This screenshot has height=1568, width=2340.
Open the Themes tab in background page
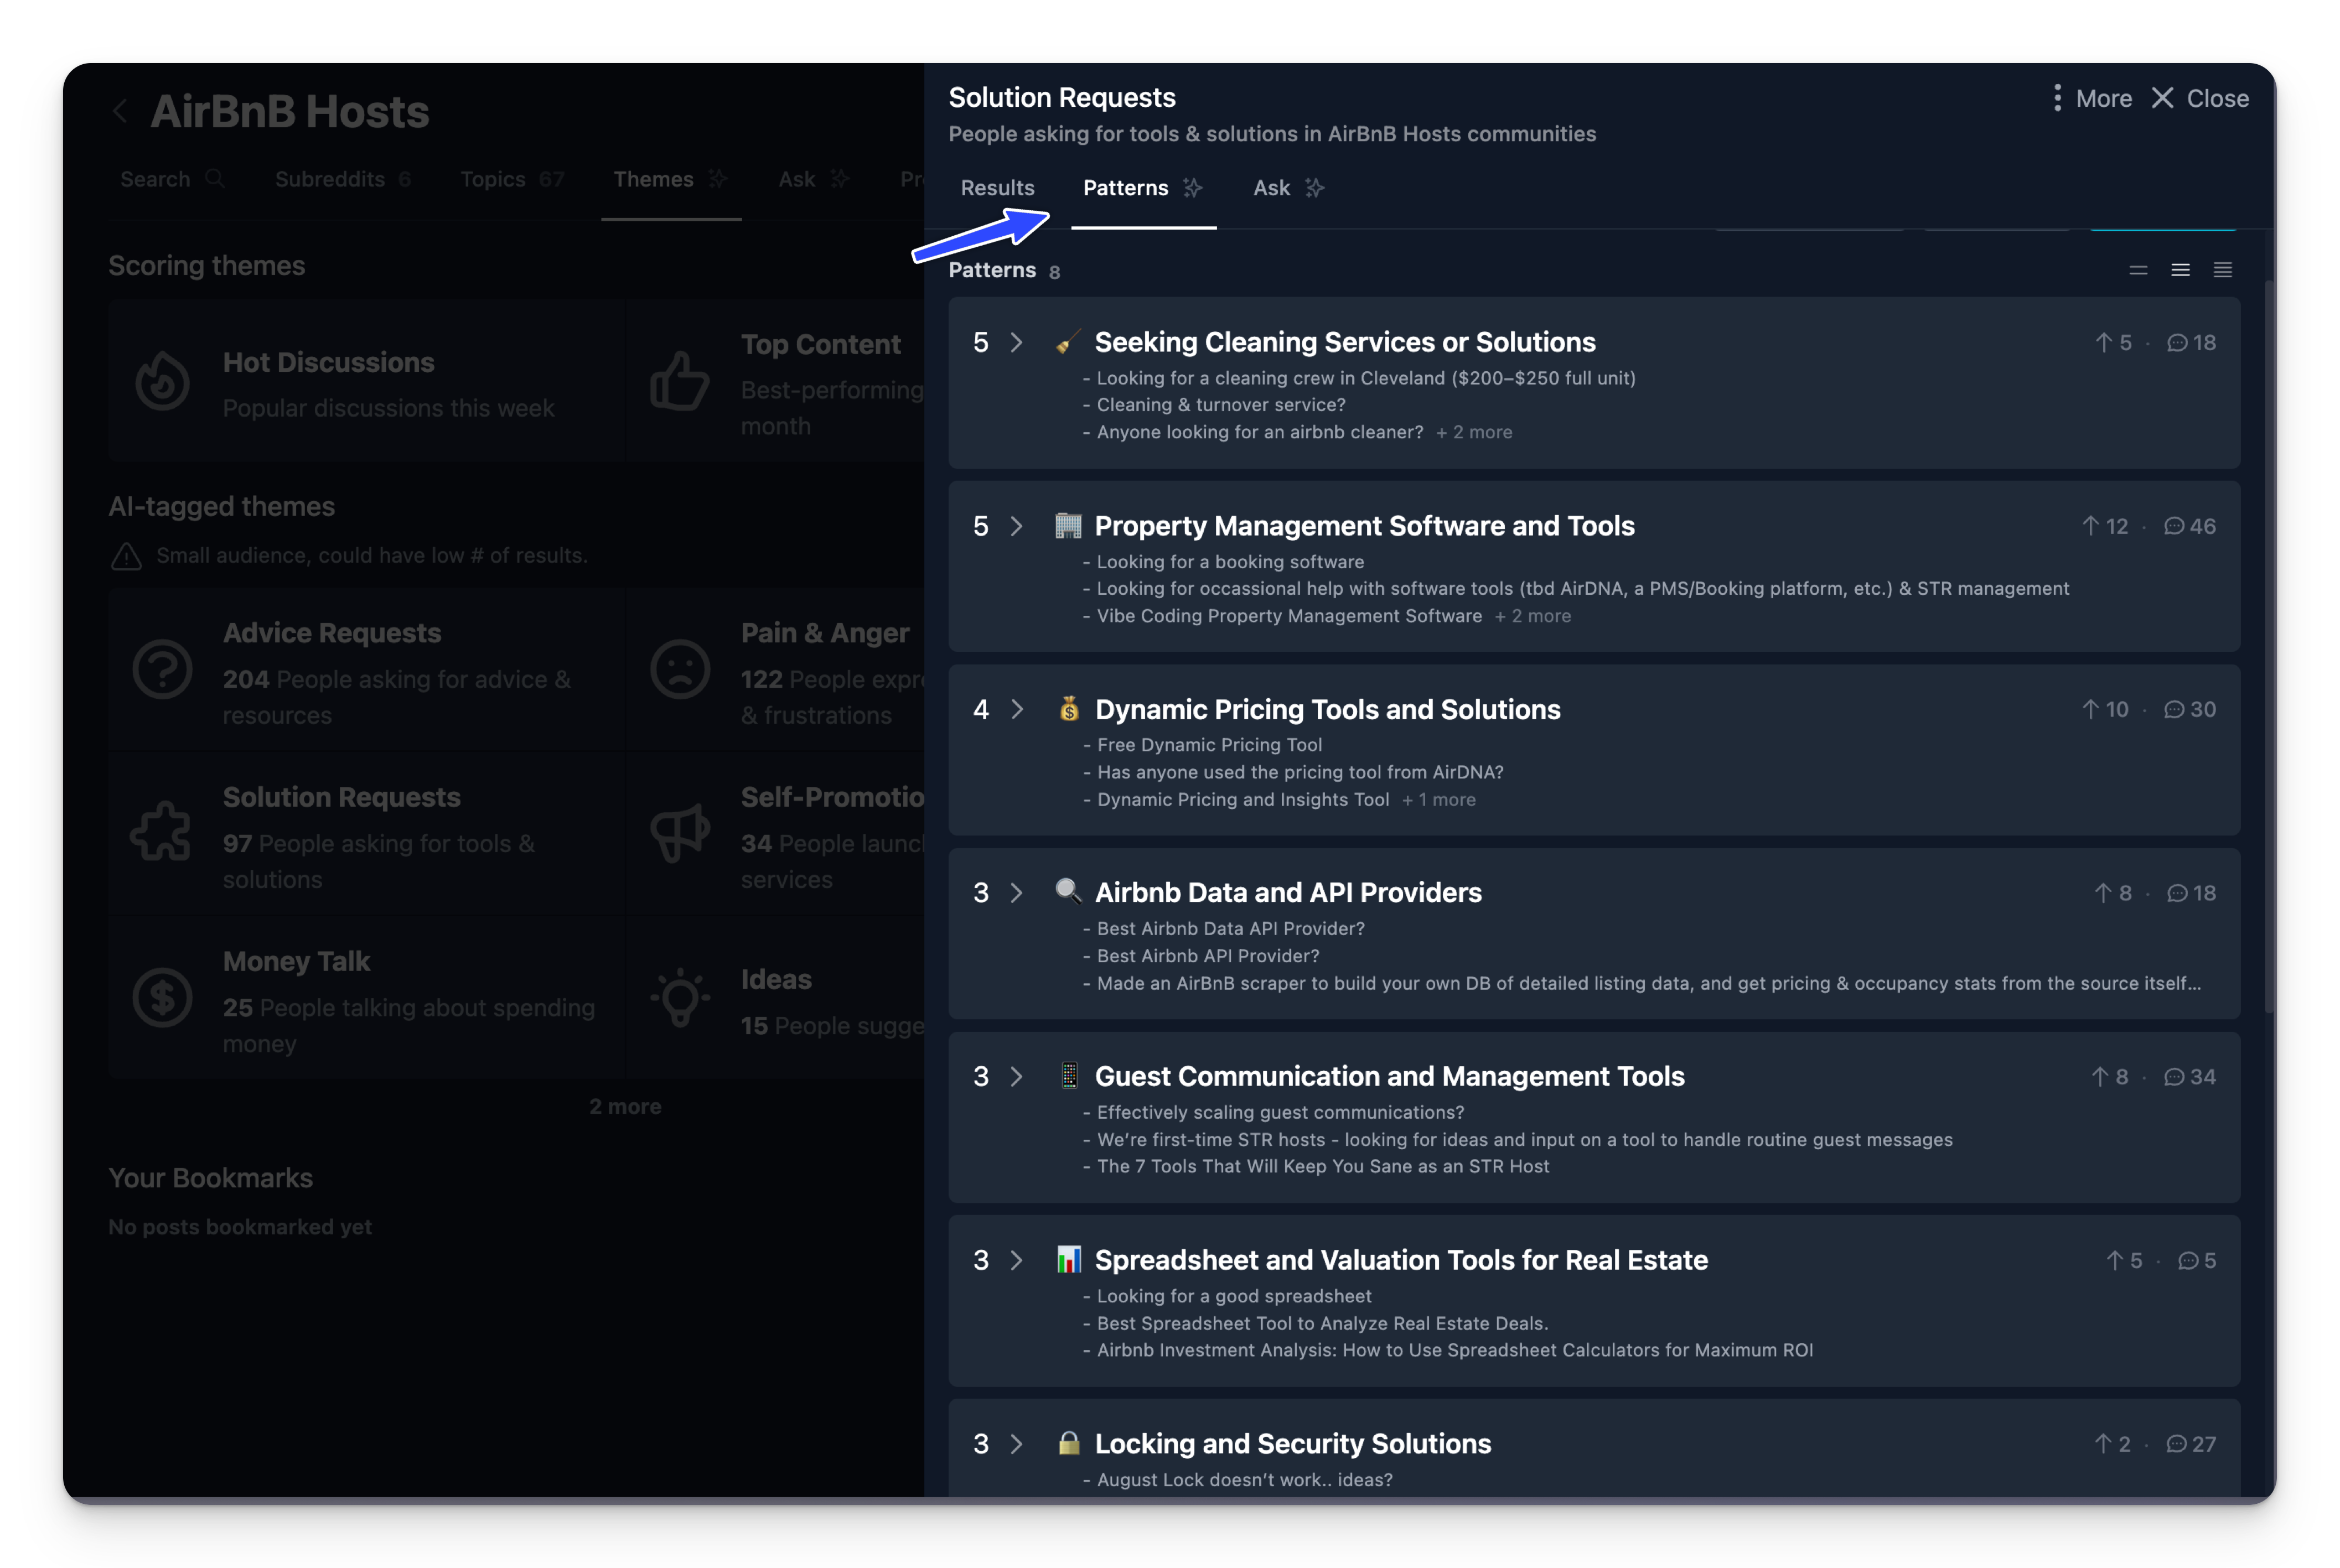tap(670, 179)
